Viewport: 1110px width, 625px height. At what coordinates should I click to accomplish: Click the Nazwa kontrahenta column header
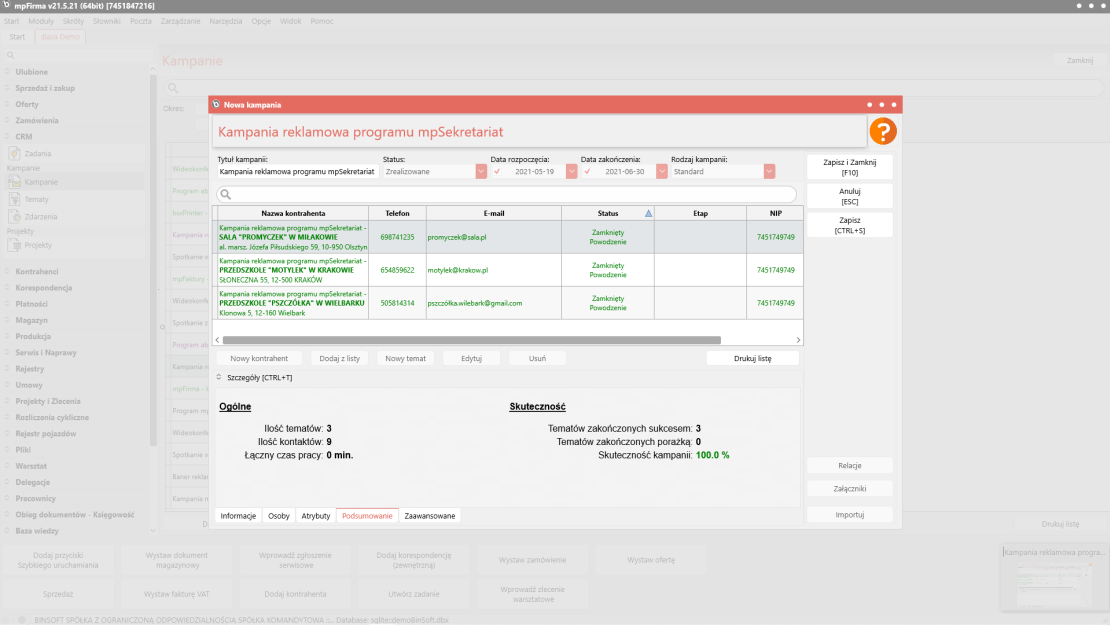(293, 213)
